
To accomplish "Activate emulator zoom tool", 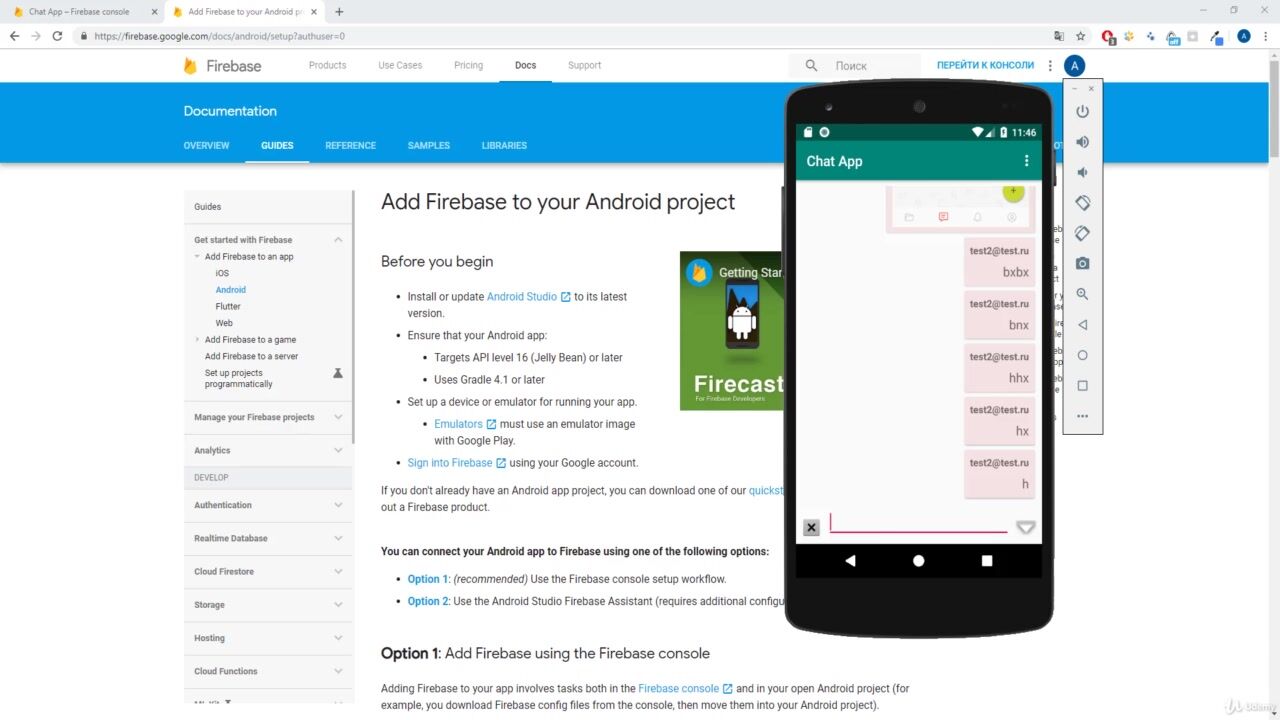I will [1082, 294].
